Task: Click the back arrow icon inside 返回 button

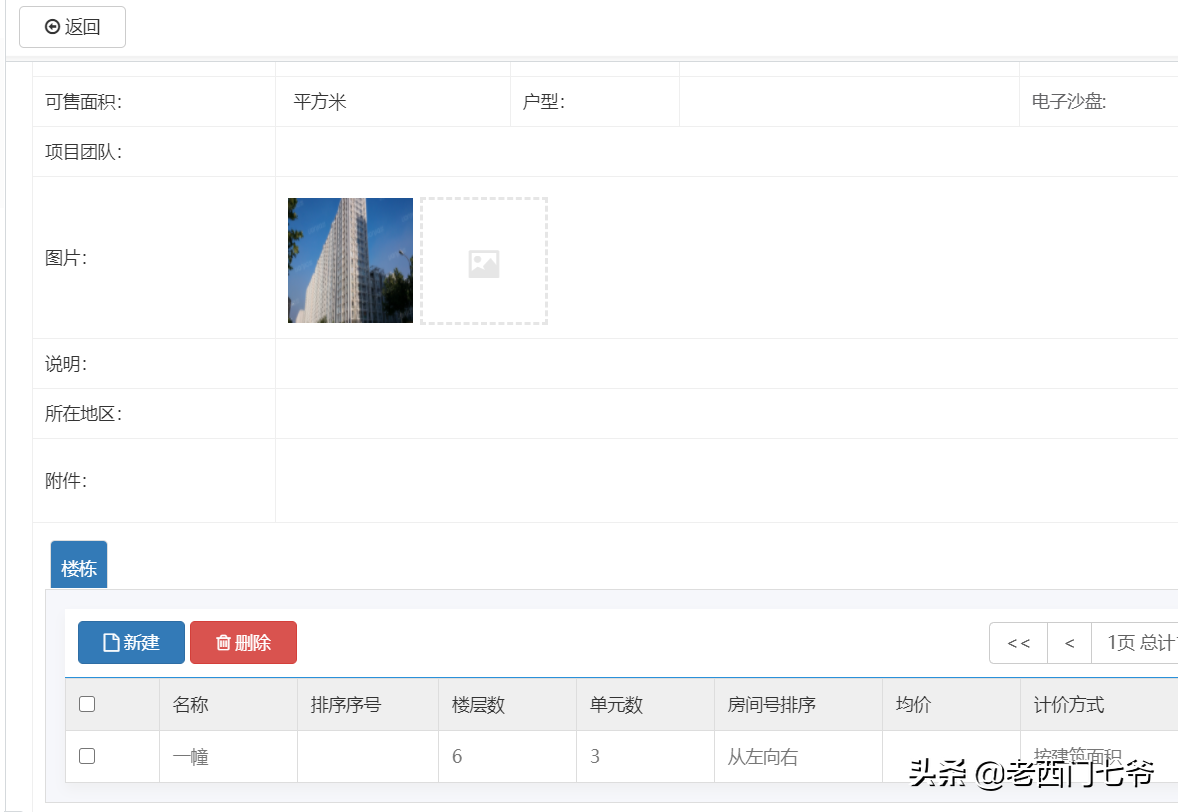Action: point(52,27)
